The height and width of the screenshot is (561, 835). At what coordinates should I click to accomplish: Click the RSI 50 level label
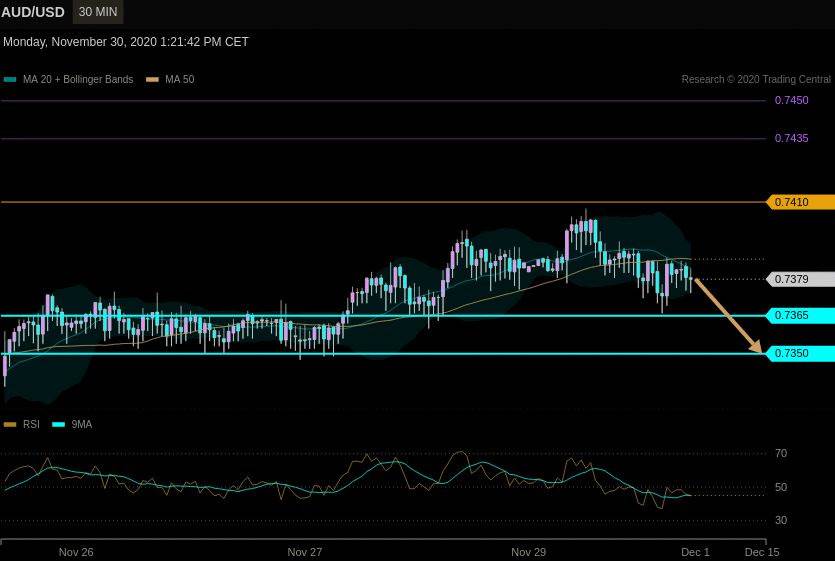click(x=781, y=487)
